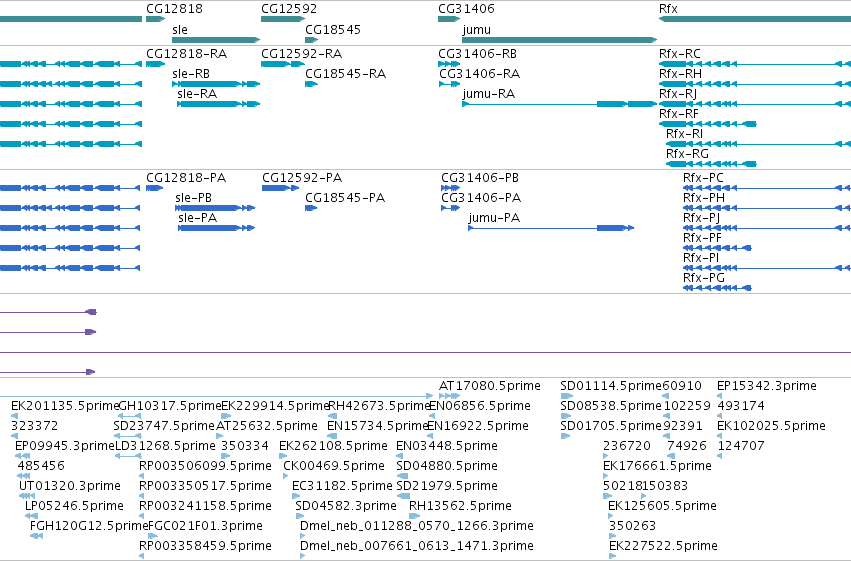Screen dimensions: 851x561
Task: Select the sle gene label
Action: (x=180, y=29)
